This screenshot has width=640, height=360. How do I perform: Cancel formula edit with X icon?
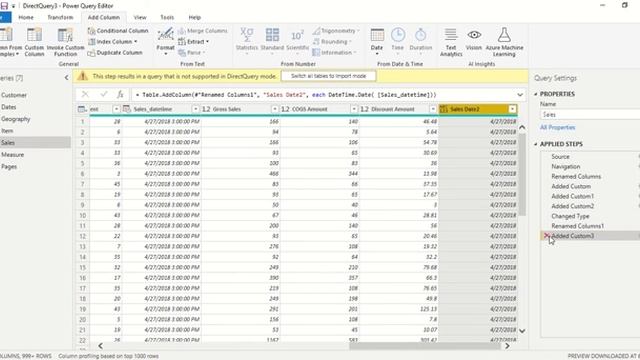pyautogui.click(x=85, y=94)
